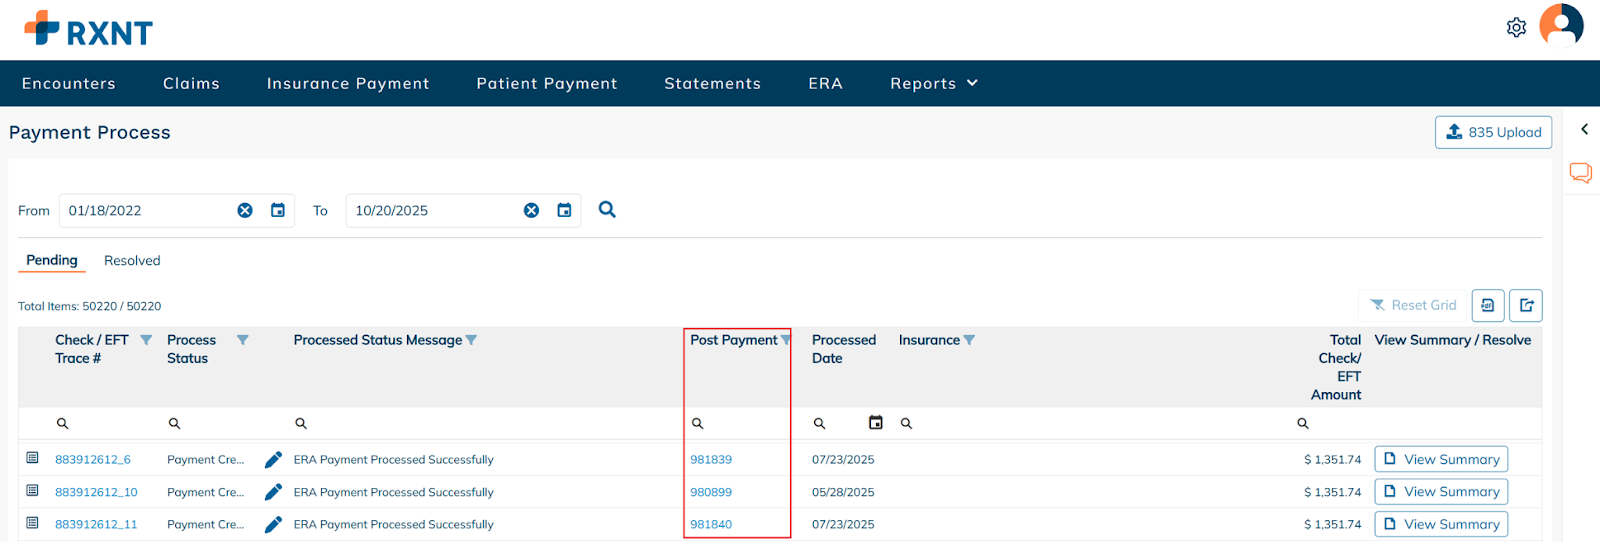
Task: Click the export grid icon
Action: (x=1526, y=306)
